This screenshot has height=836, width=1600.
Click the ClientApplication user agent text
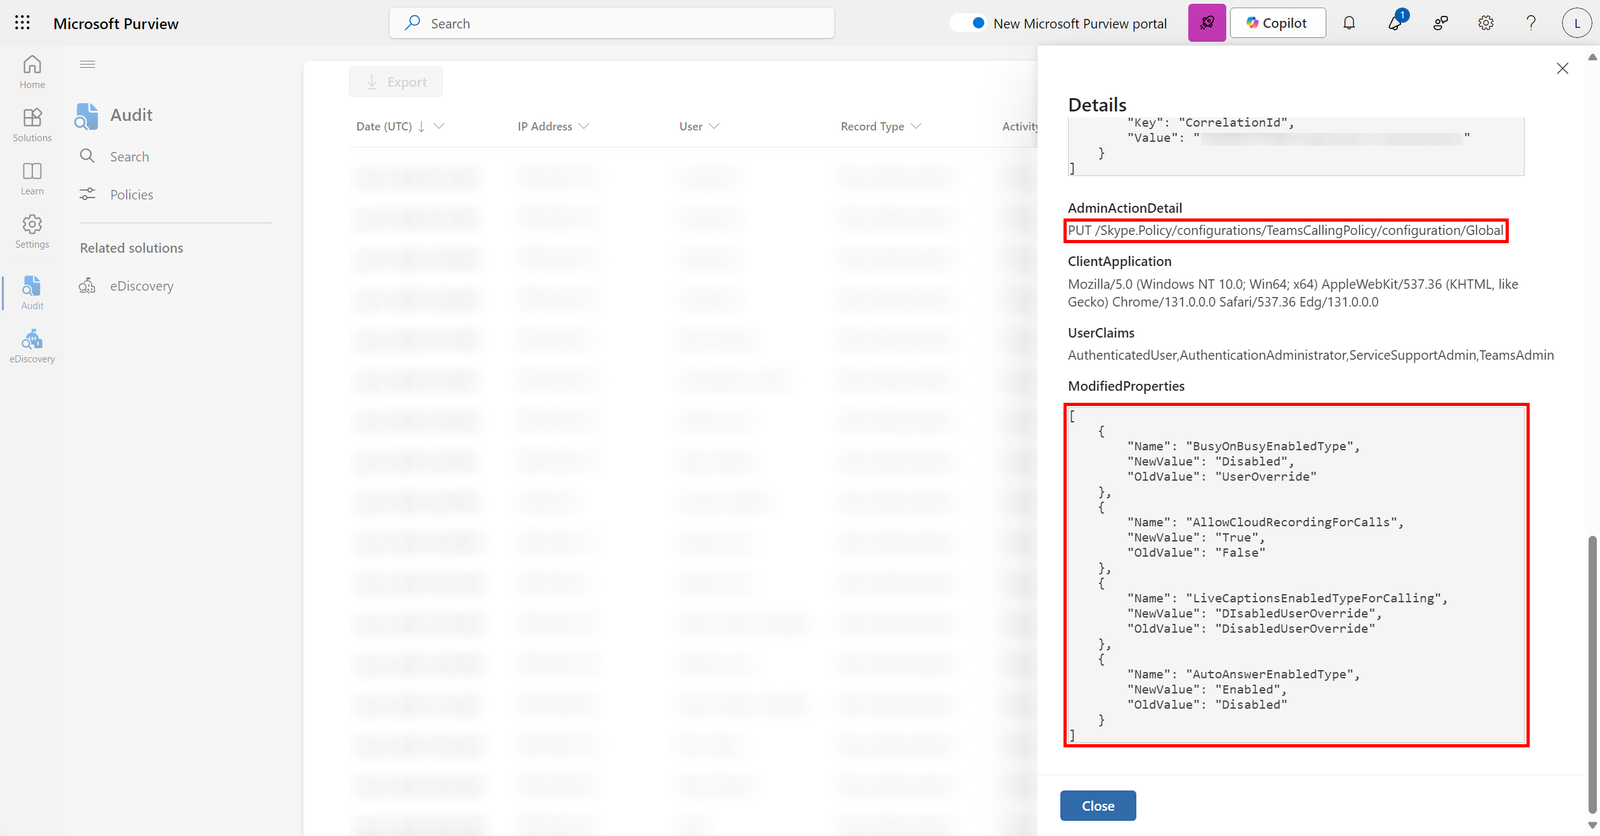tap(1293, 293)
